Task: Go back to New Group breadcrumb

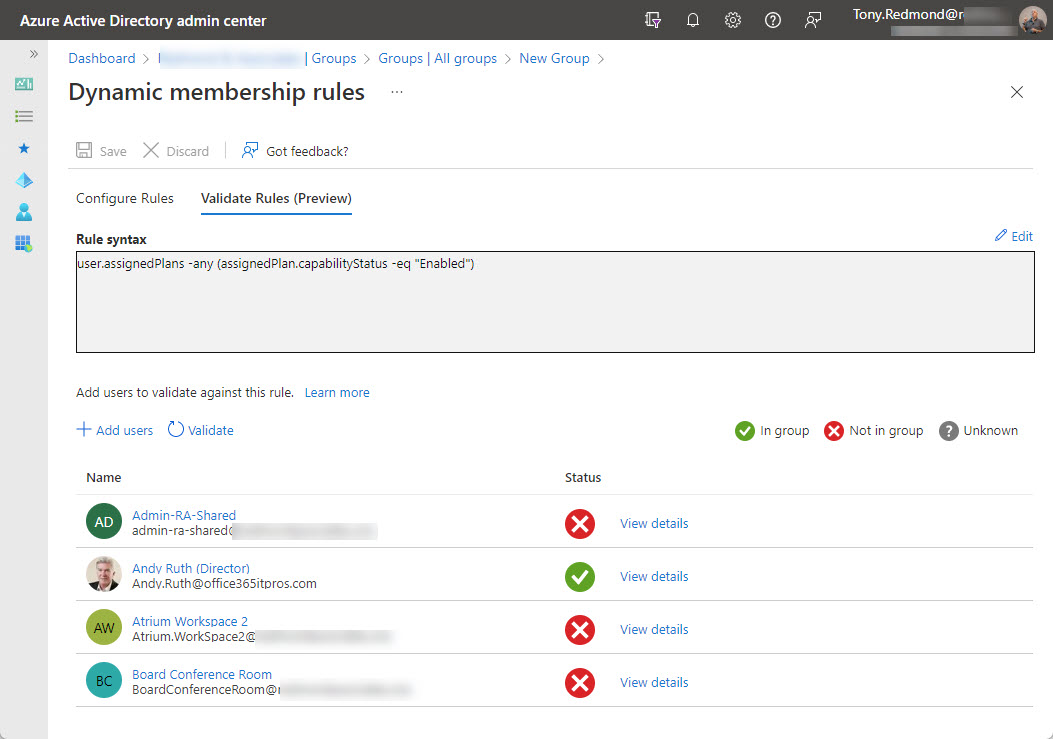Action: click(554, 58)
